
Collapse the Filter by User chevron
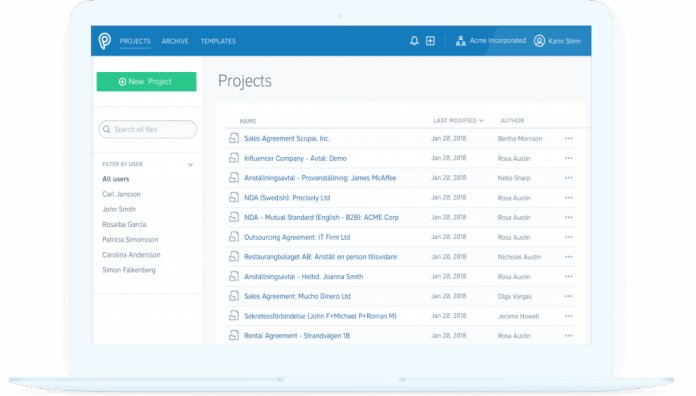tap(190, 164)
